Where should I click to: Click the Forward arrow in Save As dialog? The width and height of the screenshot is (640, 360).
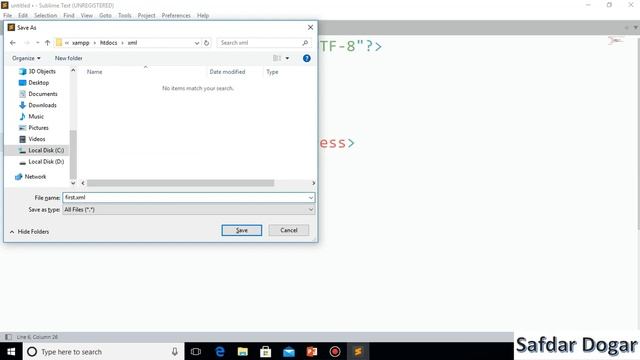27,43
